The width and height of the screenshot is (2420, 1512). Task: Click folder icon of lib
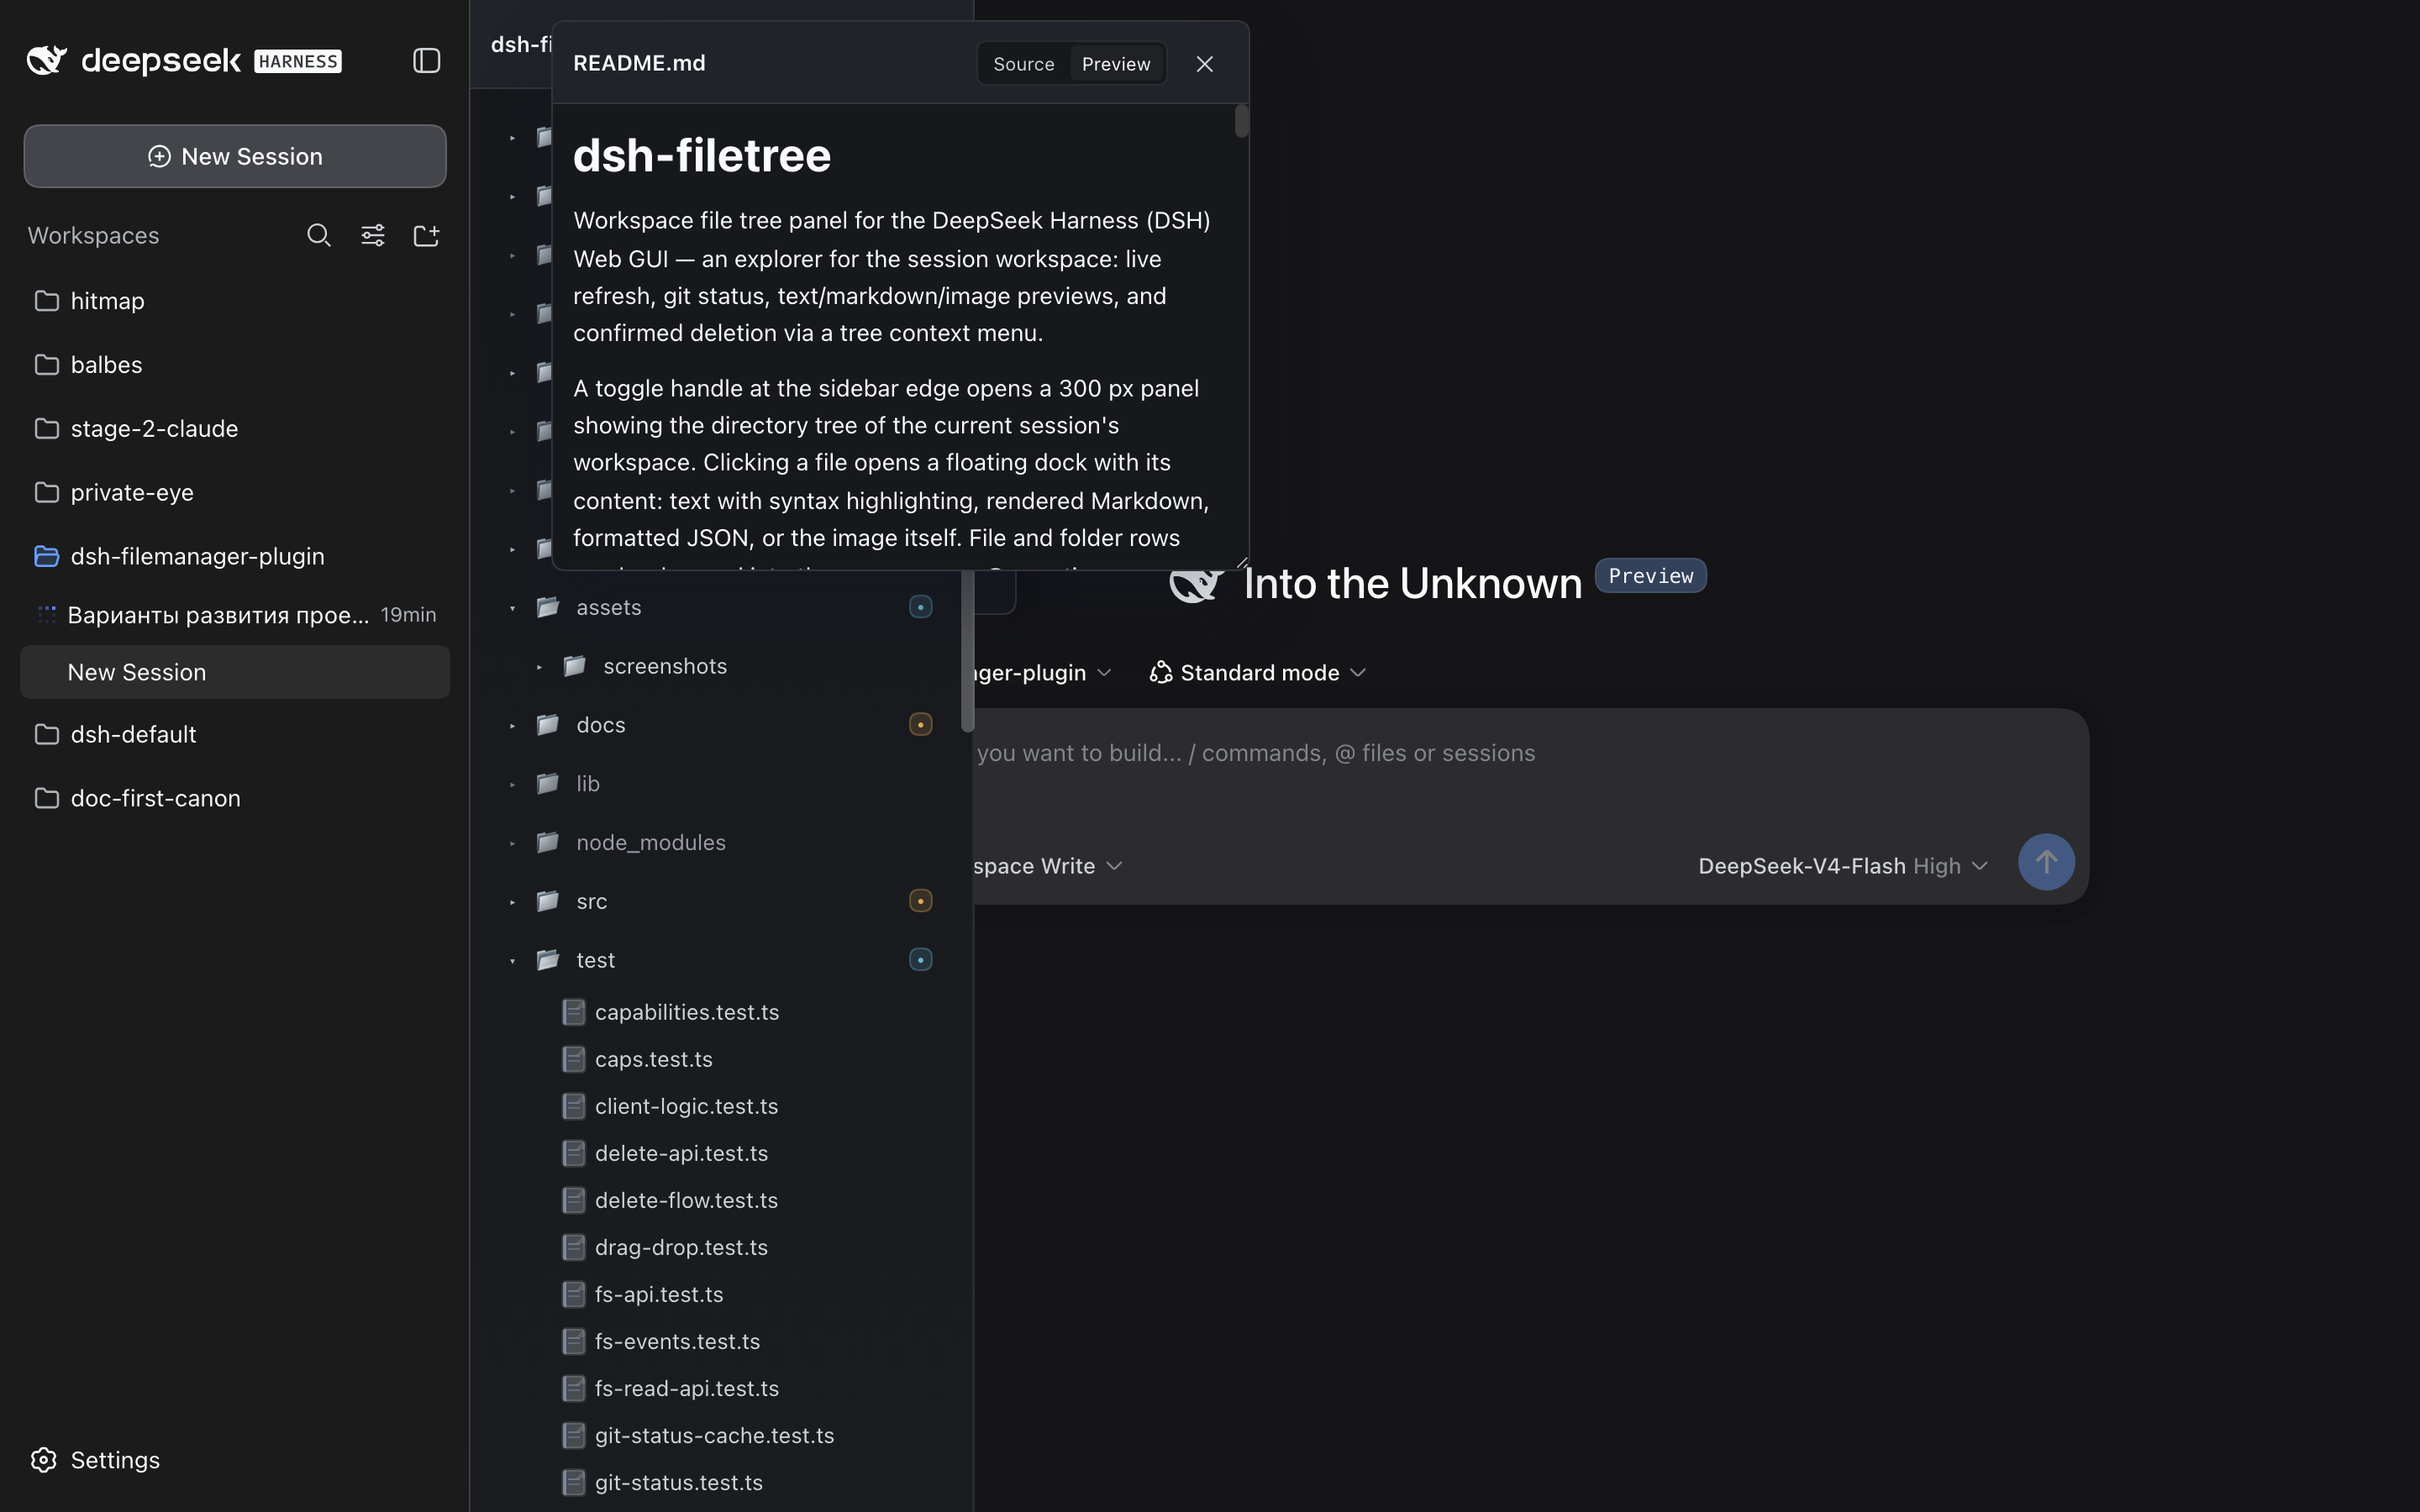[548, 783]
